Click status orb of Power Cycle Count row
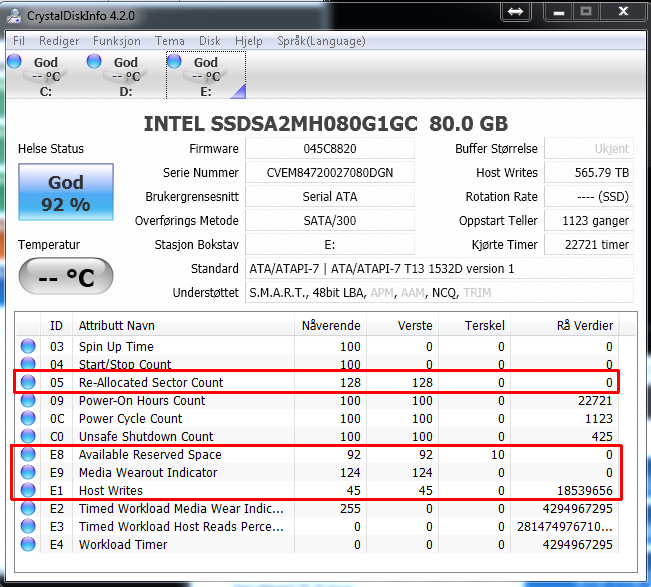 point(28,418)
